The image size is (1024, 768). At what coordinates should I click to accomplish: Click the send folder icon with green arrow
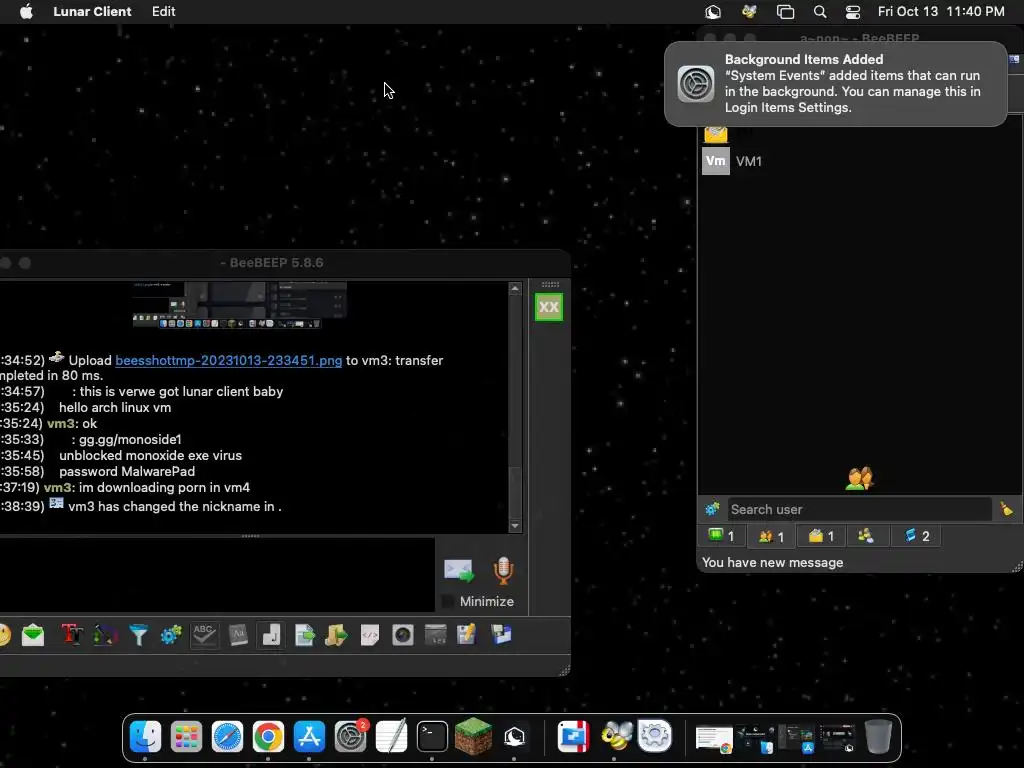tap(336, 635)
